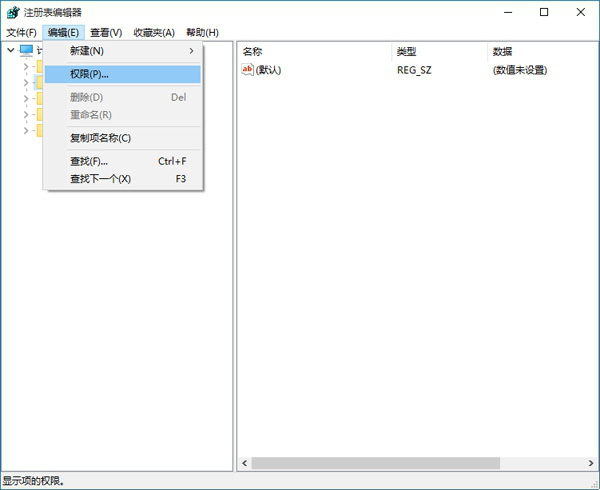The height and width of the screenshot is (490, 600).
Task: Click the horizontal scrollbar thumb
Action: click(375, 463)
